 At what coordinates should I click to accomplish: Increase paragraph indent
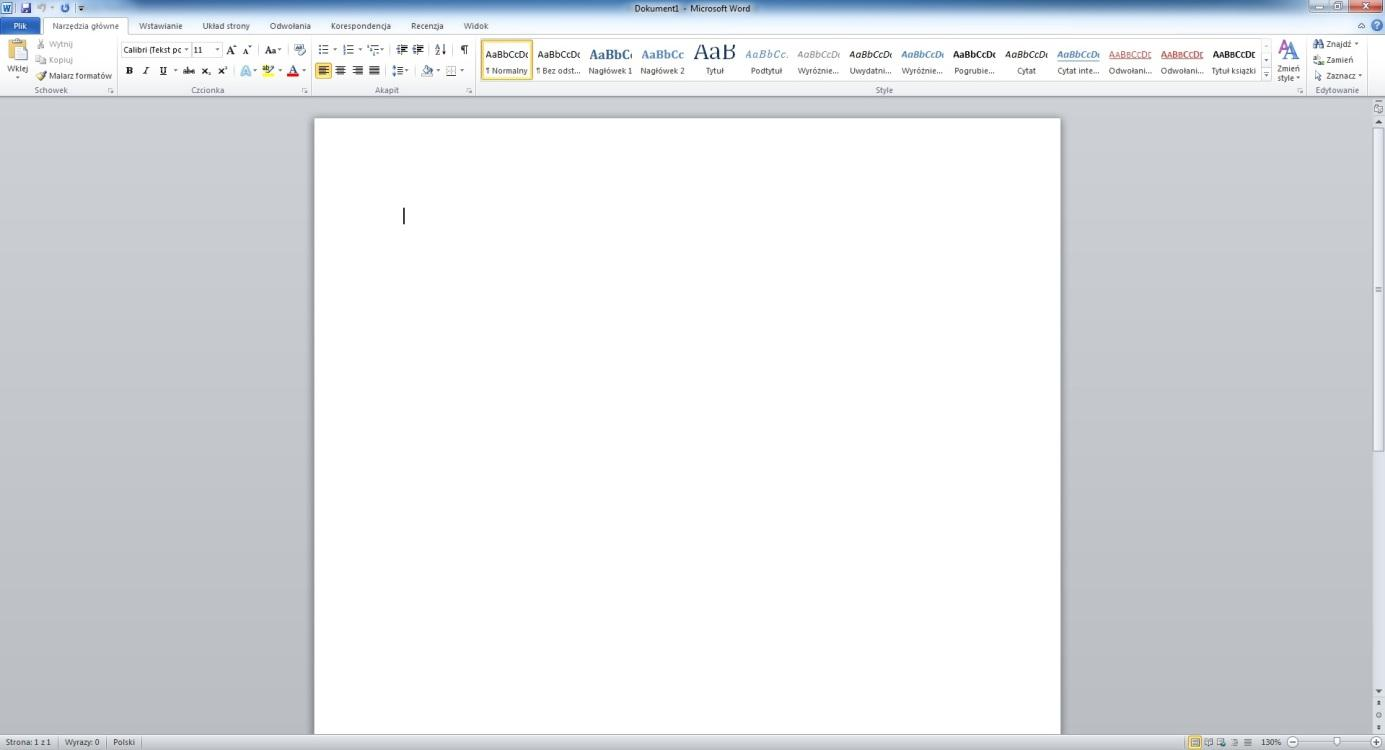[418, 50]
